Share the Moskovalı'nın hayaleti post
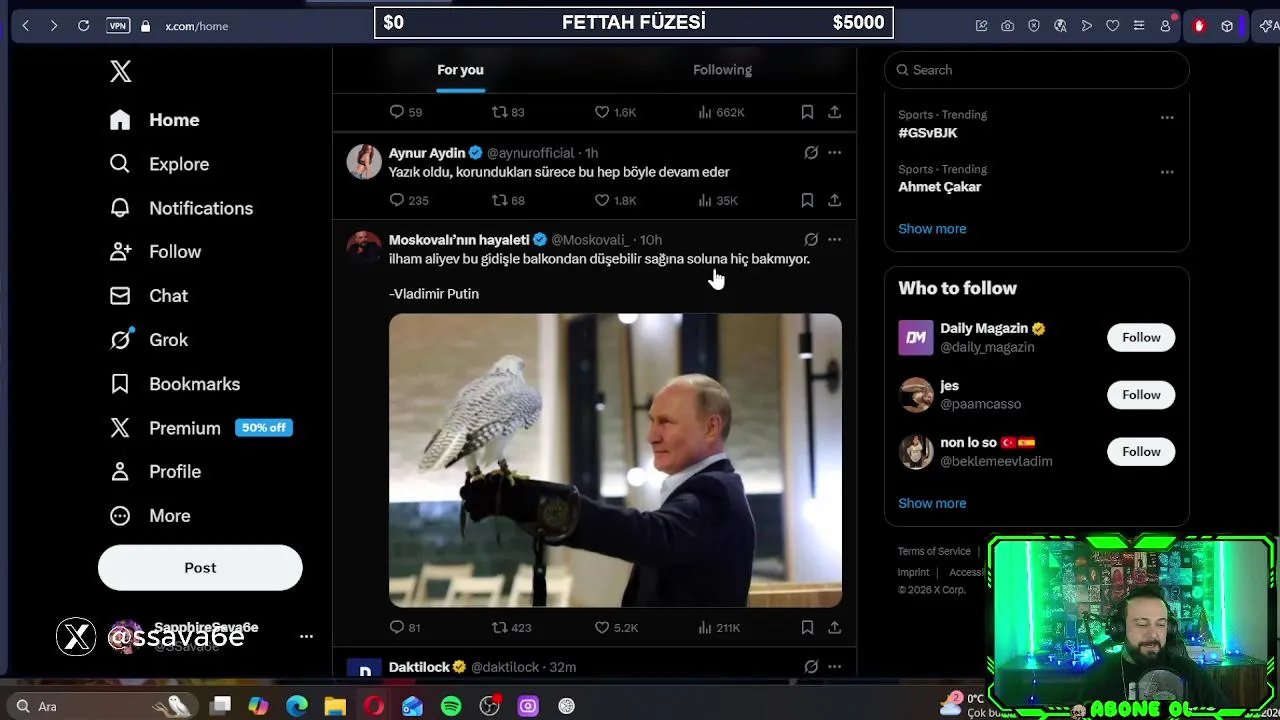This screenshot has width=1280, height=720. 834,627
